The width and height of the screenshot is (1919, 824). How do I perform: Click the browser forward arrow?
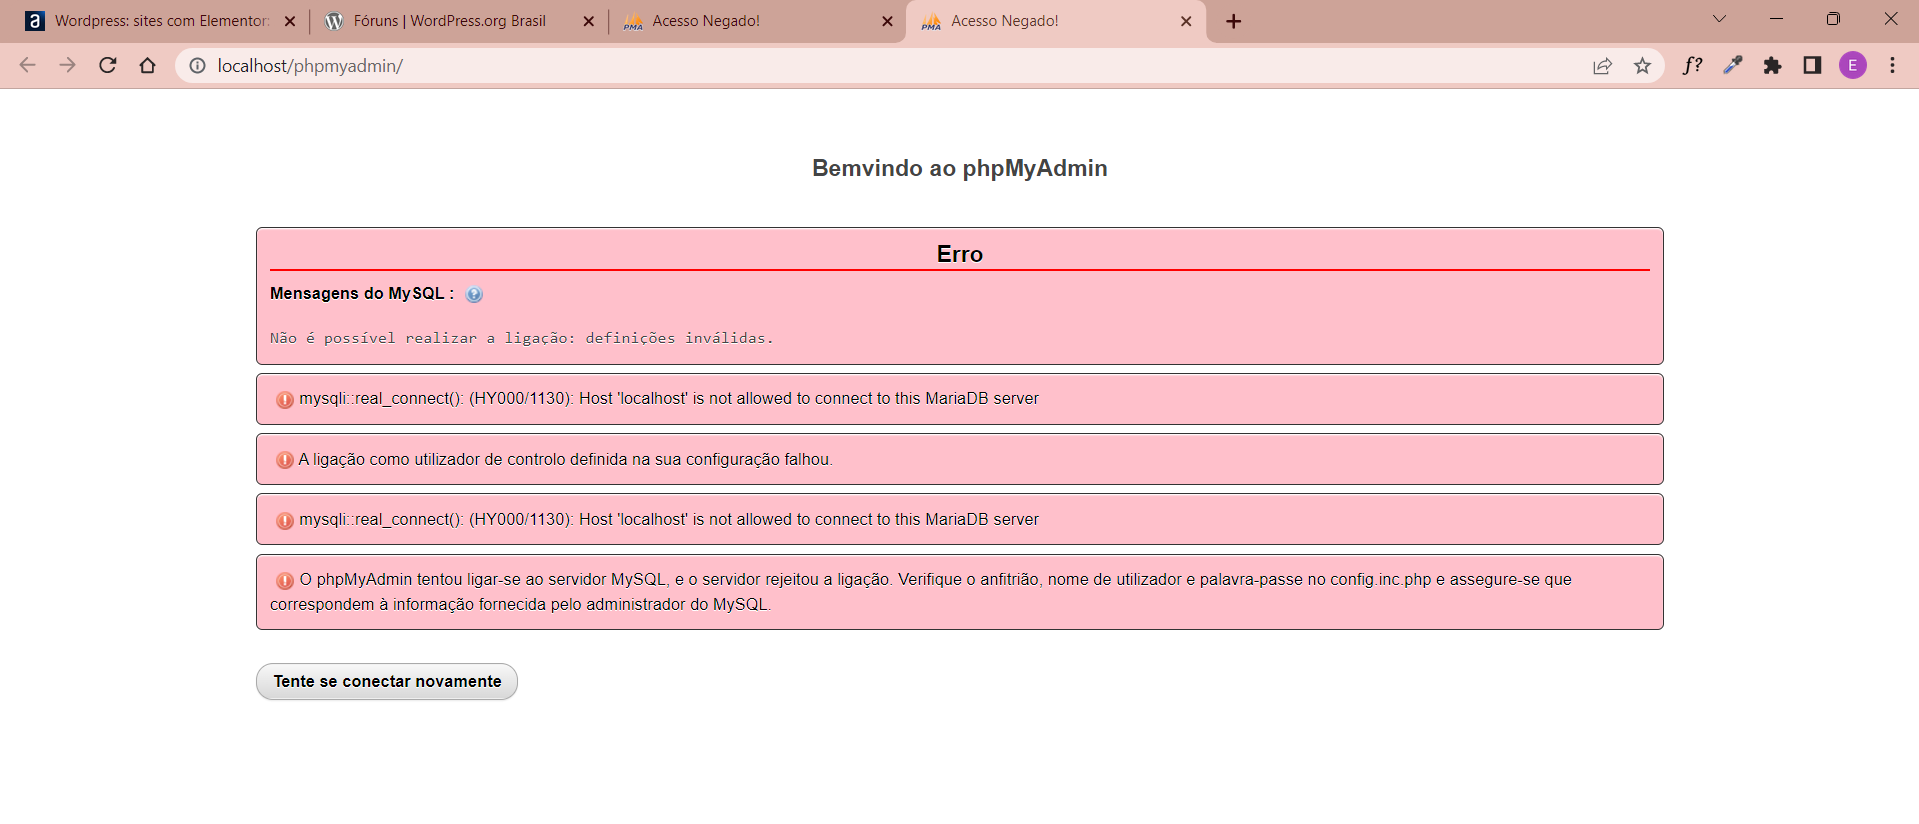(68, 66)
